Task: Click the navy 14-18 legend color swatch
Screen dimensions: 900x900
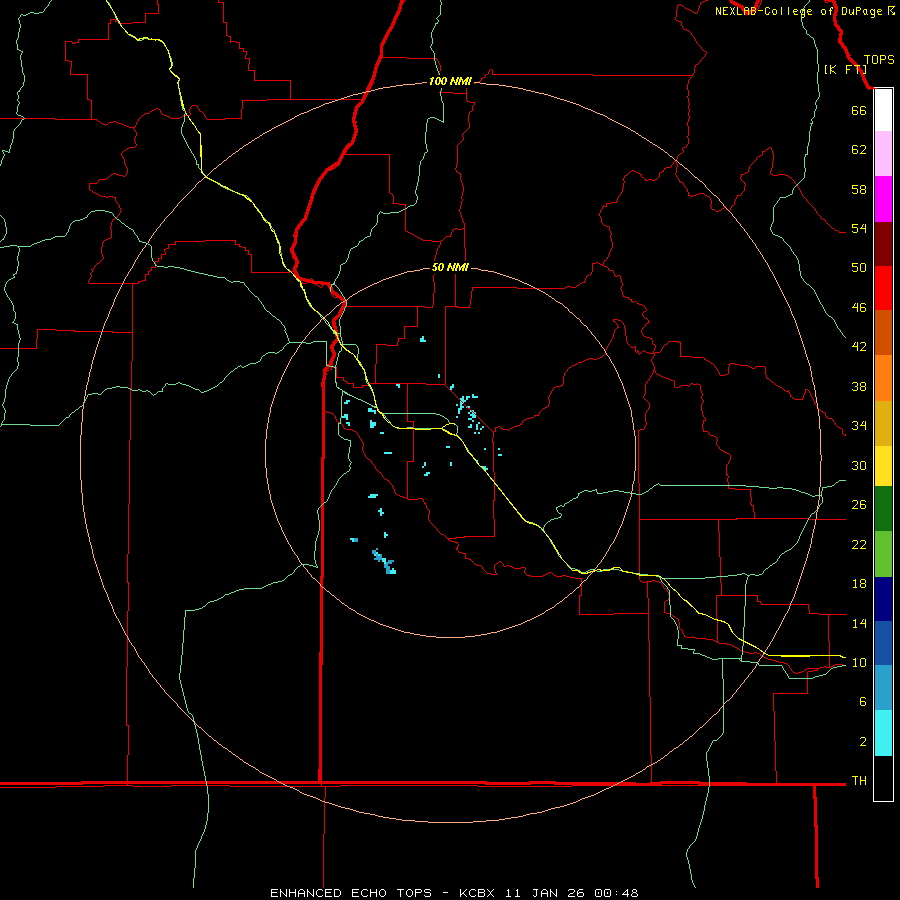Action: click(883, 599)
